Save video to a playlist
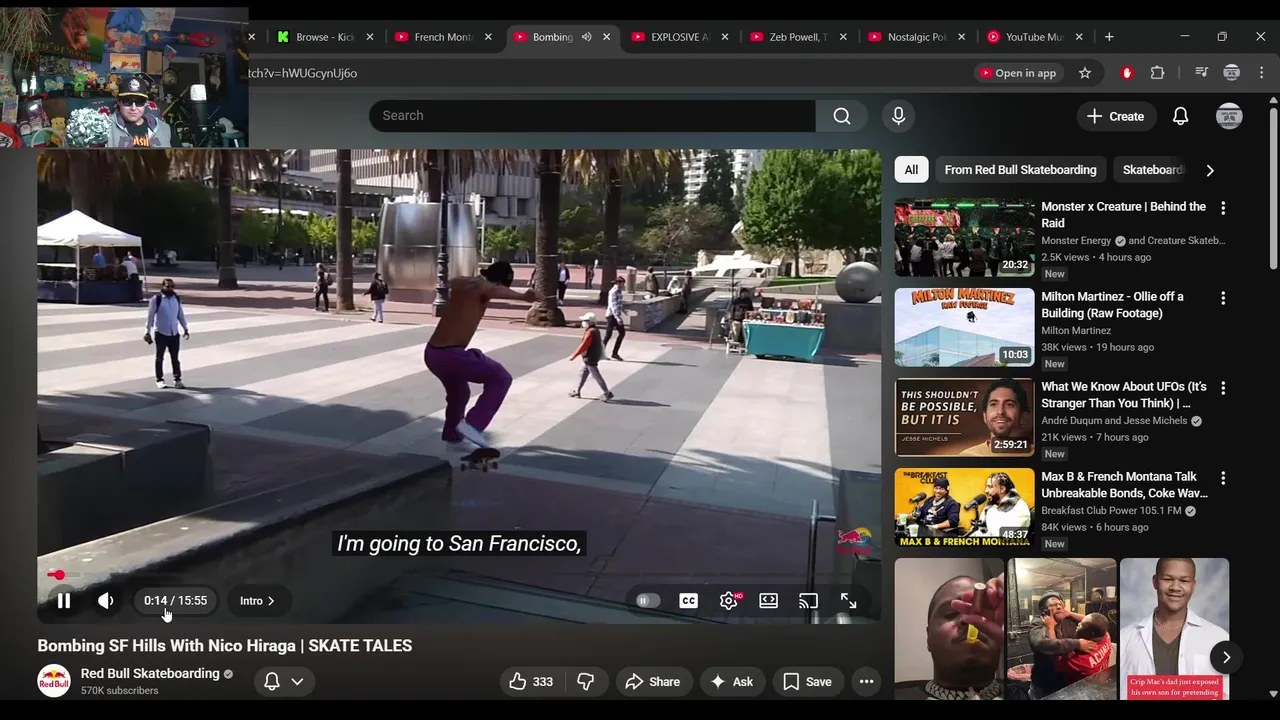The height and width of the screenshot is (720, 1280). pos(807,682)
